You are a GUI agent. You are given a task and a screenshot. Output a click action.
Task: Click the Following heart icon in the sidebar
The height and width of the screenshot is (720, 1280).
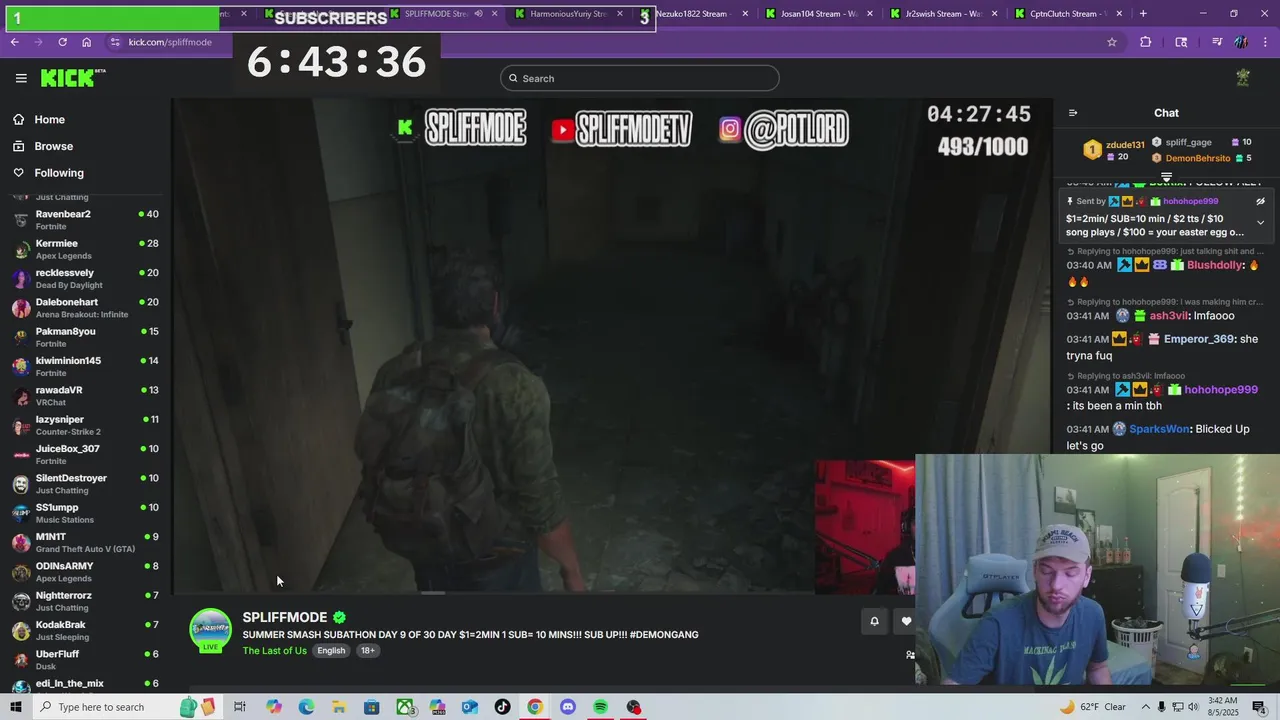18,173
